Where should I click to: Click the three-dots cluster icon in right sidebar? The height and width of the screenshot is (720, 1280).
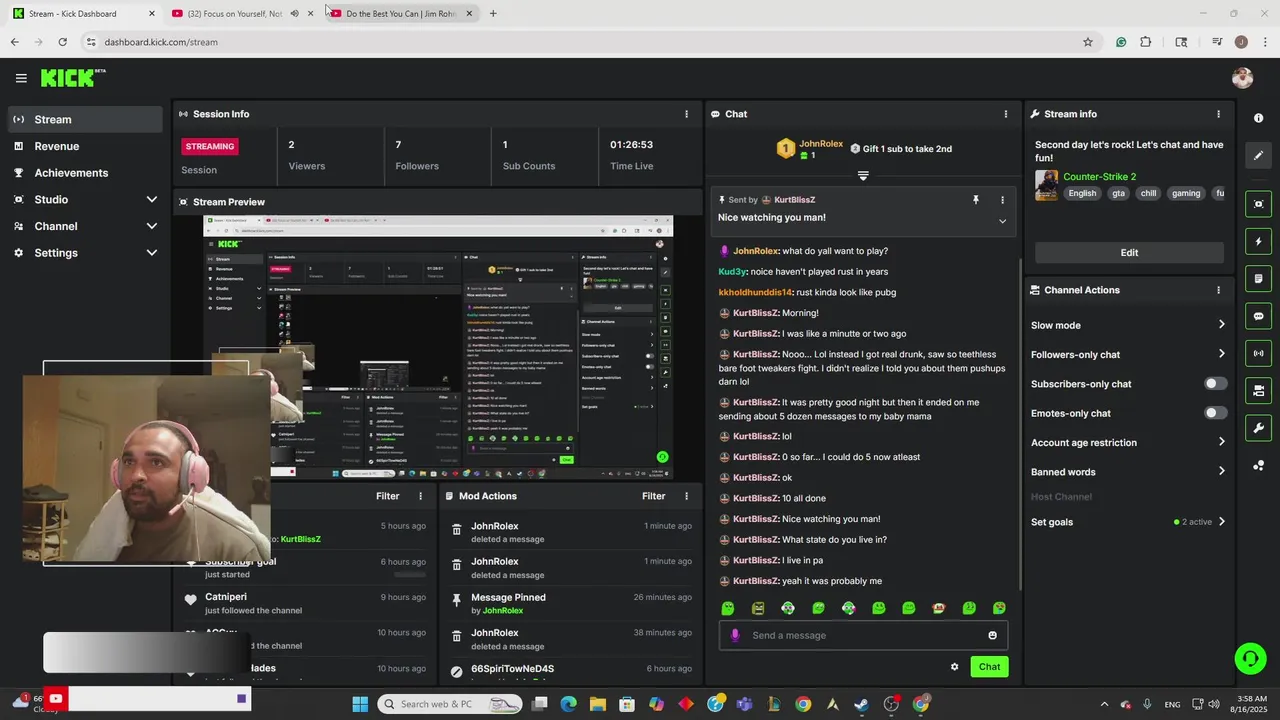pyautogui.click(x=1258, y=466)
